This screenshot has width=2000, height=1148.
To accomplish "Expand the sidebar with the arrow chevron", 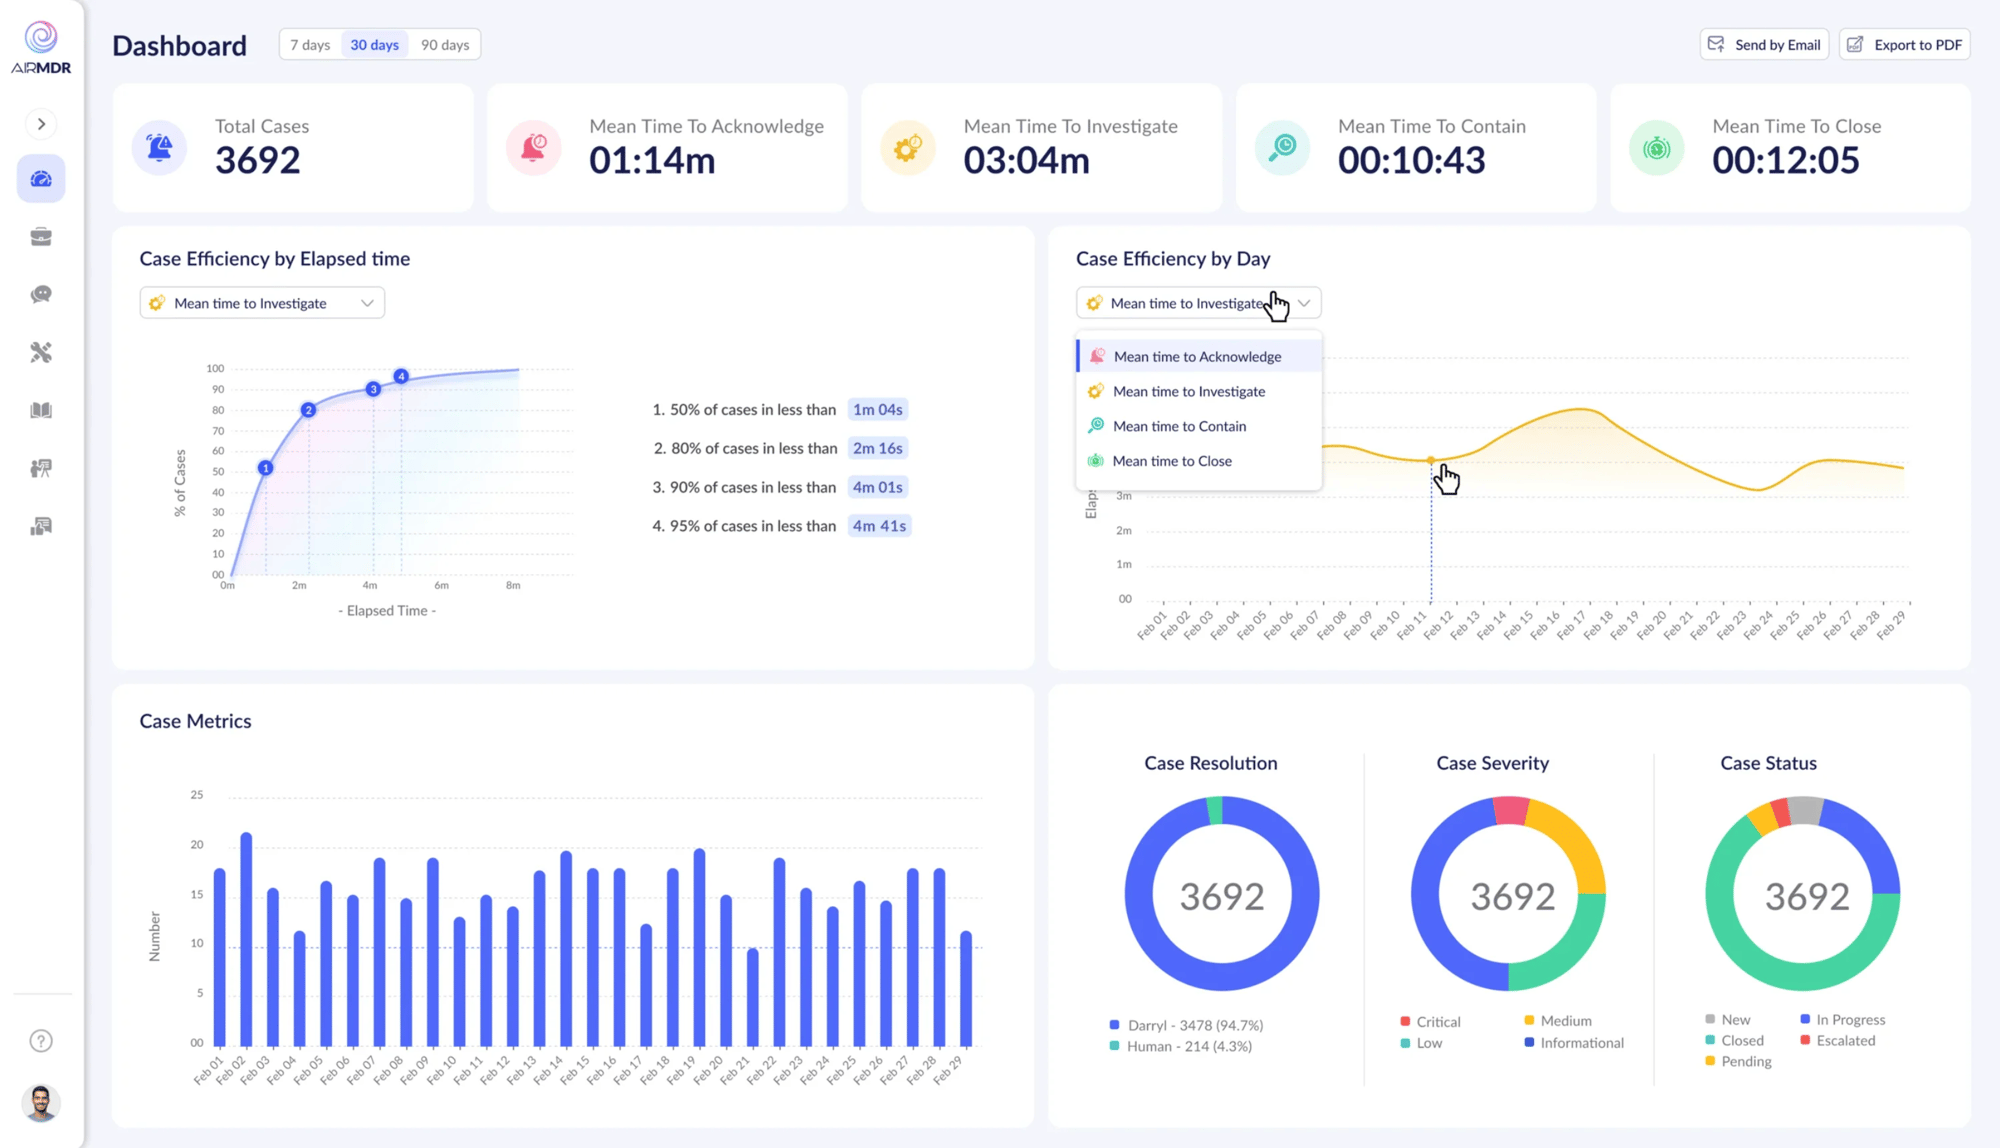I will coord(41,123).
